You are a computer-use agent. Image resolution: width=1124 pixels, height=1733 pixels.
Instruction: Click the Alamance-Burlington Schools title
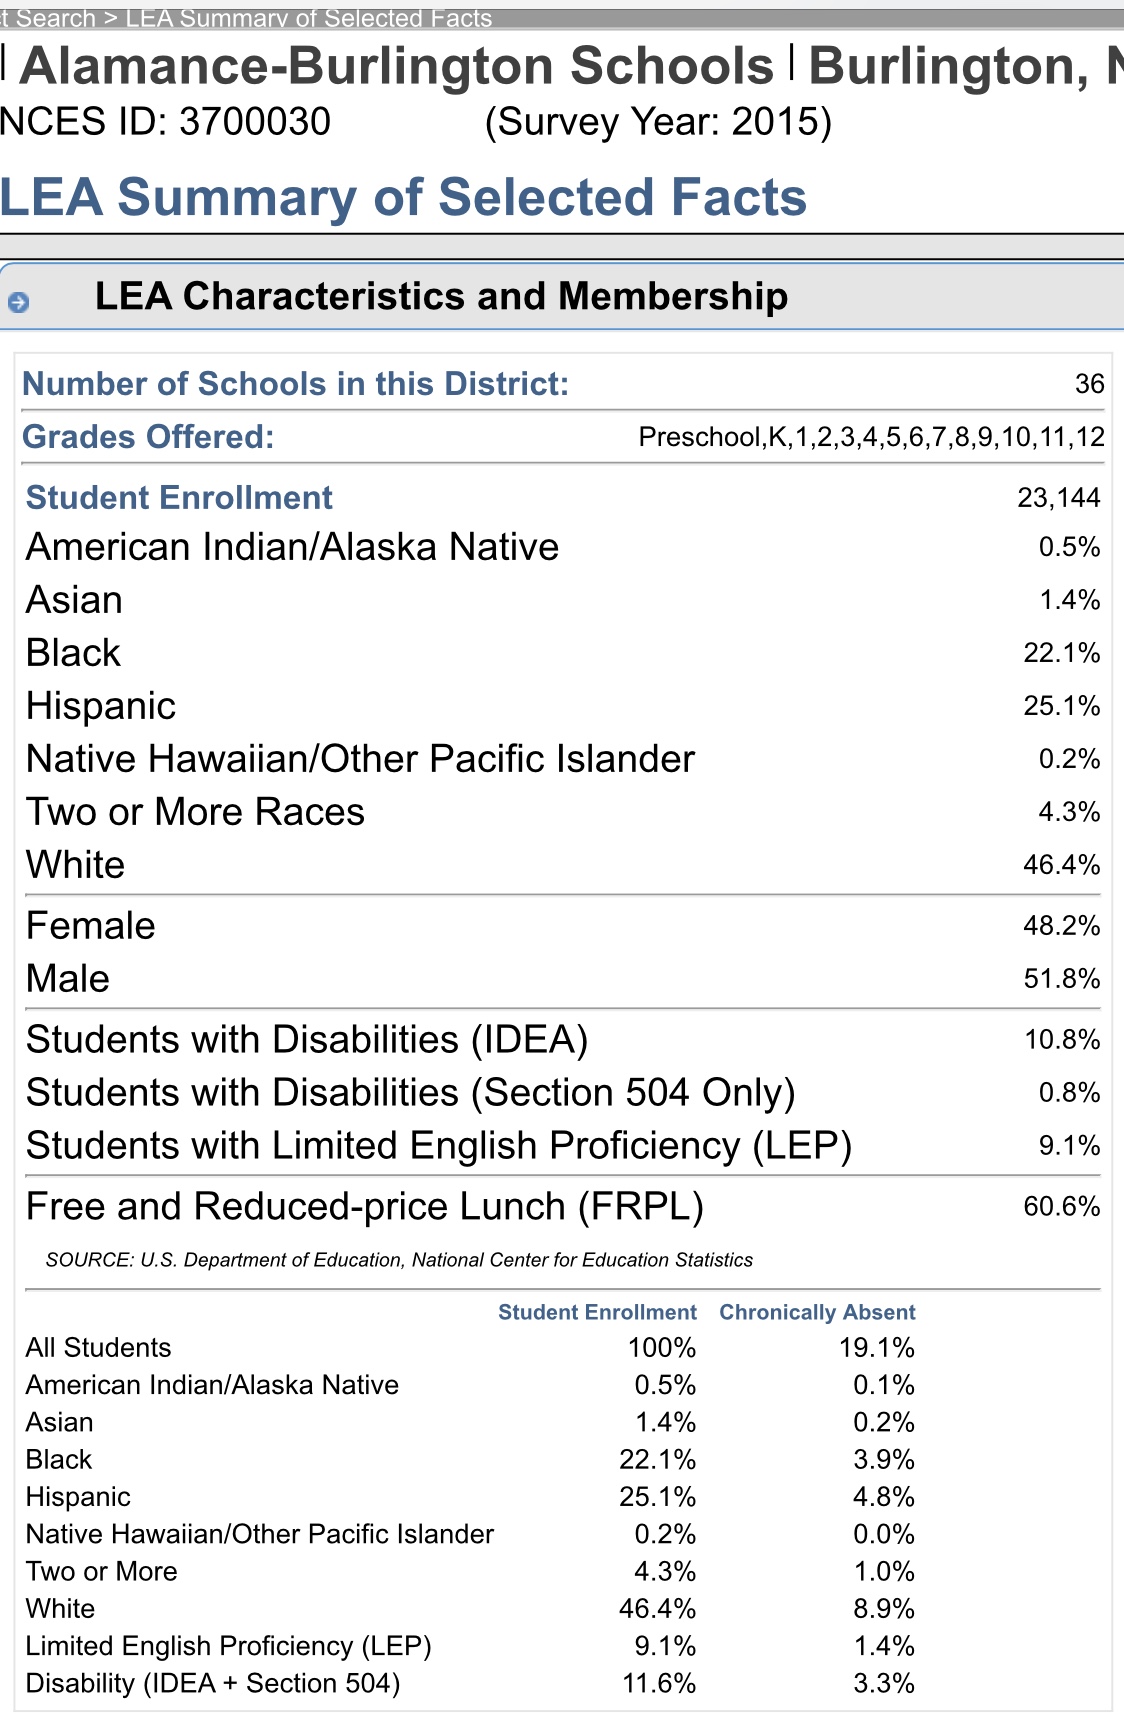click(396, 66)
